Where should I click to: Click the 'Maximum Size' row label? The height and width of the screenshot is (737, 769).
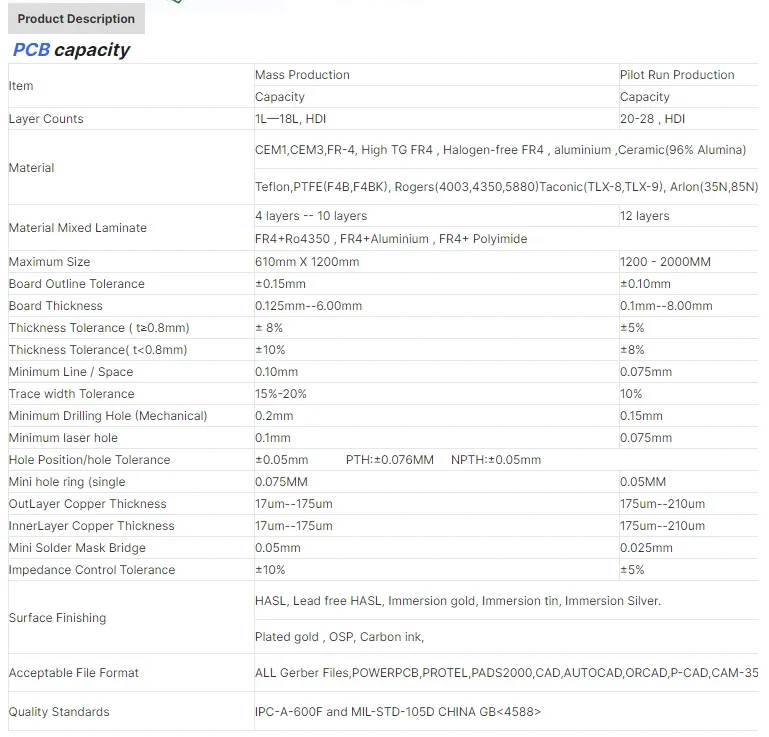(x=50, y=261)
